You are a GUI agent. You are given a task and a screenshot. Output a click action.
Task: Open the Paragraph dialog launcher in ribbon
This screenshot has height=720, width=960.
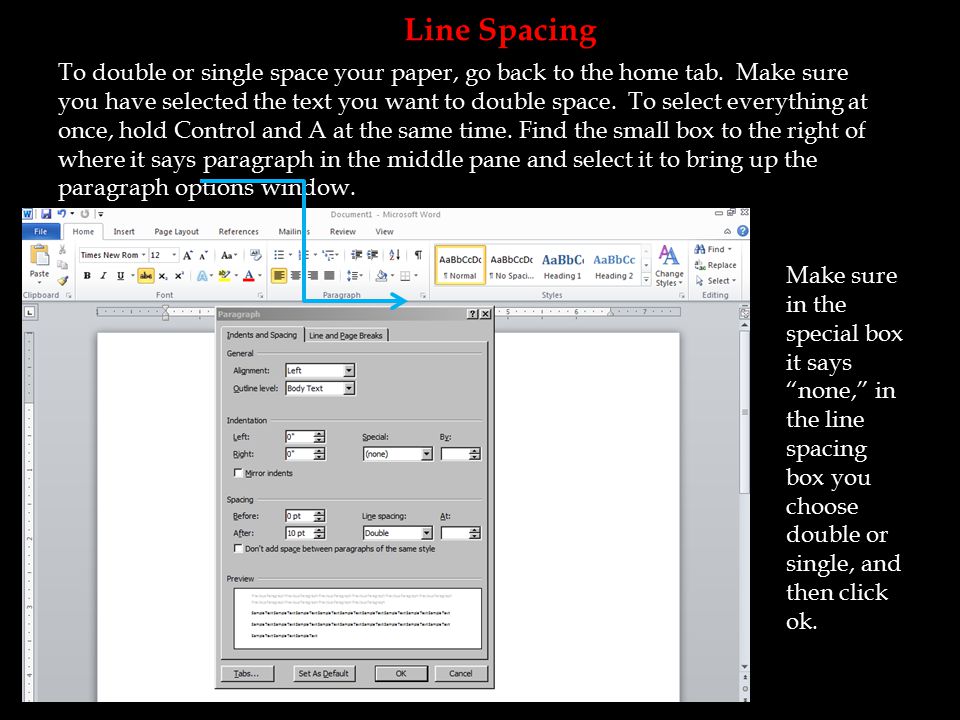pos(422,296)
